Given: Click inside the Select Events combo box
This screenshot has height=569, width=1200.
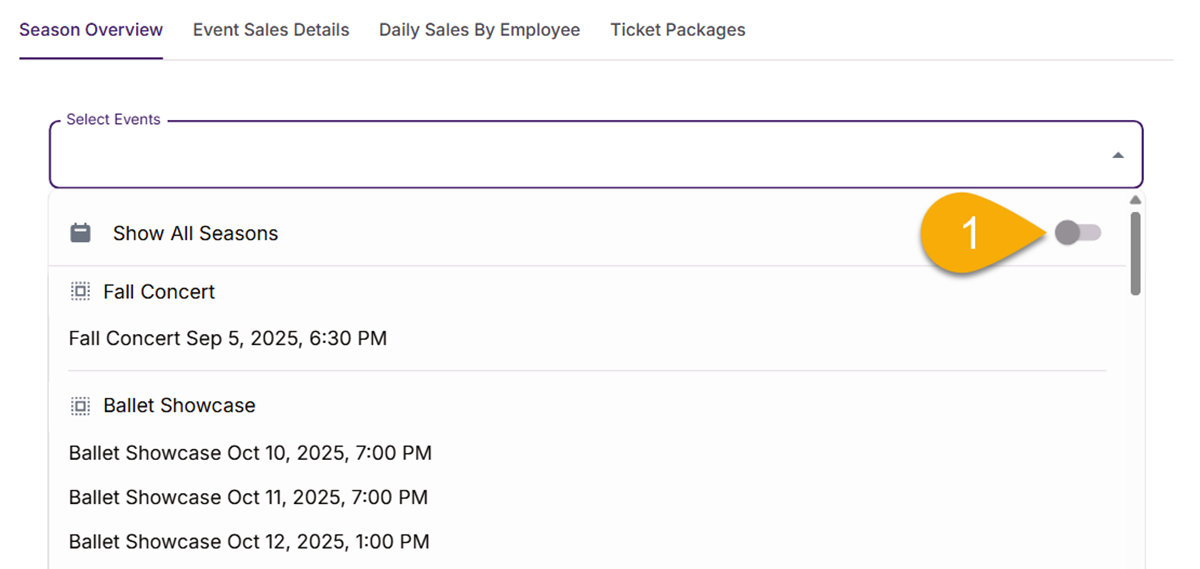Looking at the screenshot, I should pyautogui.click(x=580, y=156).
